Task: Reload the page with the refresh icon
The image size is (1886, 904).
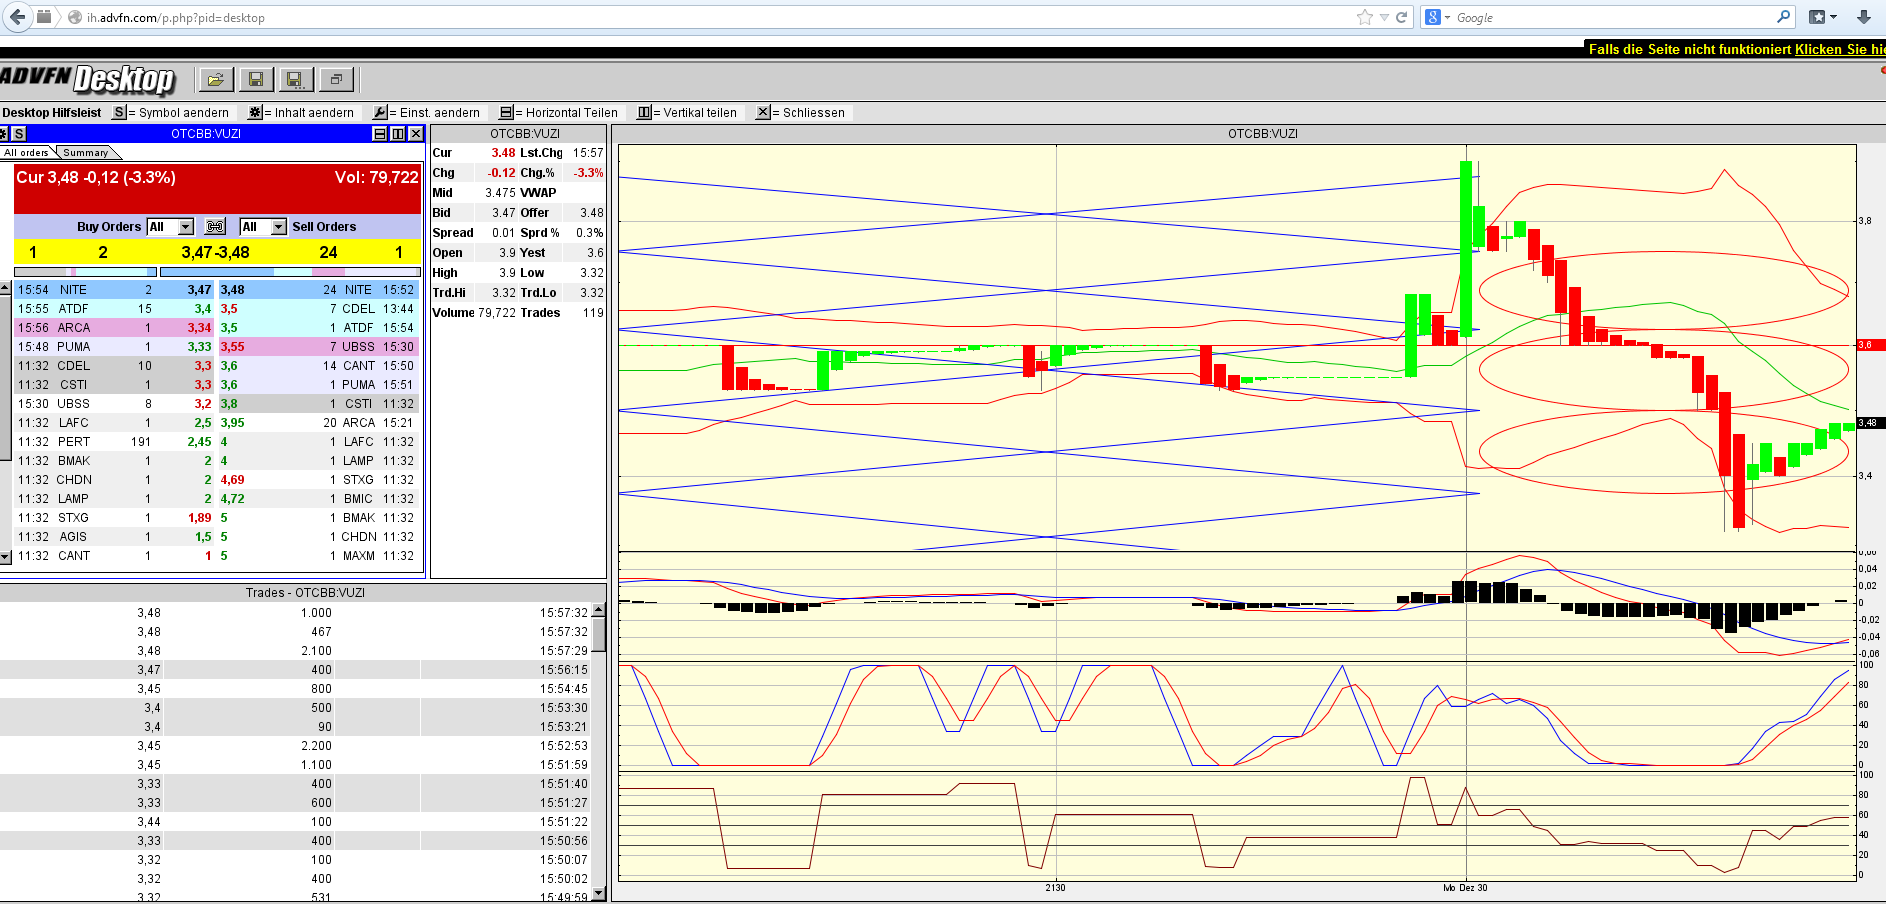Action: point(1402,17)
